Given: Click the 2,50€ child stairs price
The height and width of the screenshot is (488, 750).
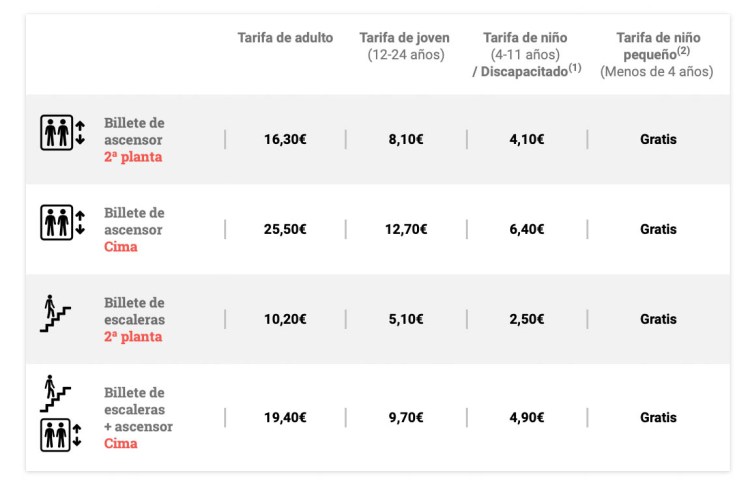Looking at the screenshot, I should [526, 319].
